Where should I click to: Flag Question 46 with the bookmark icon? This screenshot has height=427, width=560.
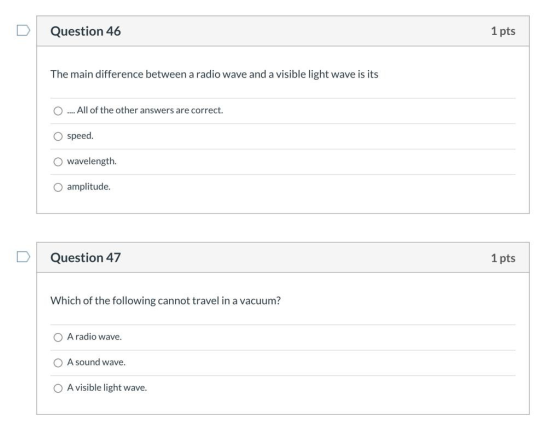click(x=24, y=30)
